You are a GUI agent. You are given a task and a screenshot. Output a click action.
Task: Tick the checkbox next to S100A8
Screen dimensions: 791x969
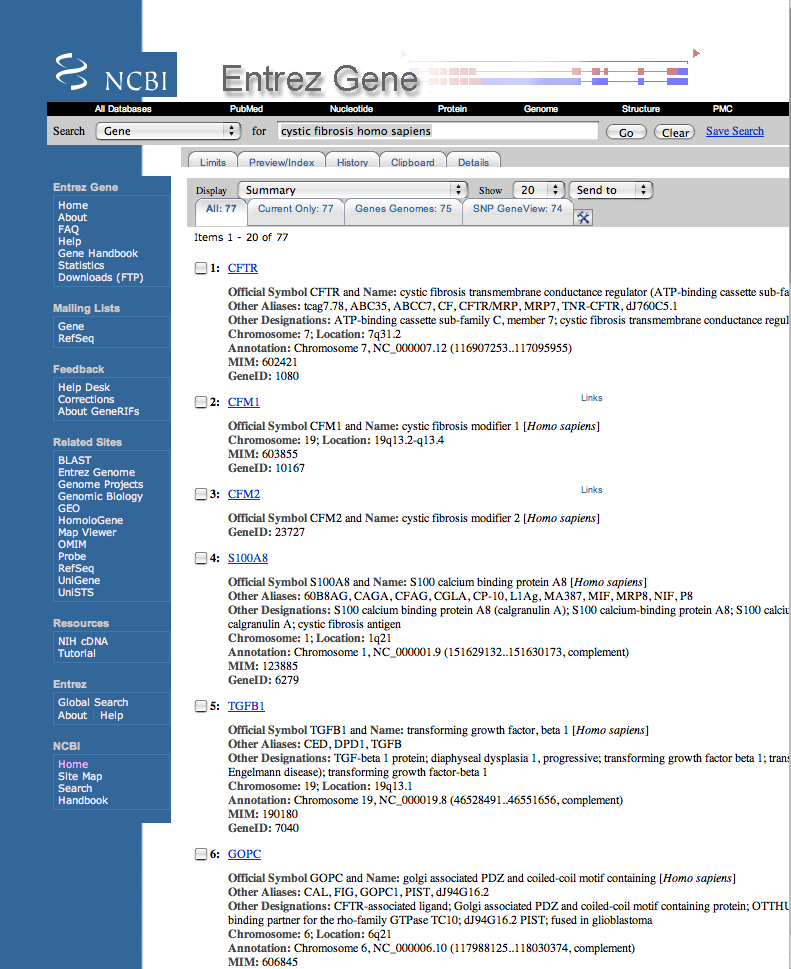coord(201,558)
